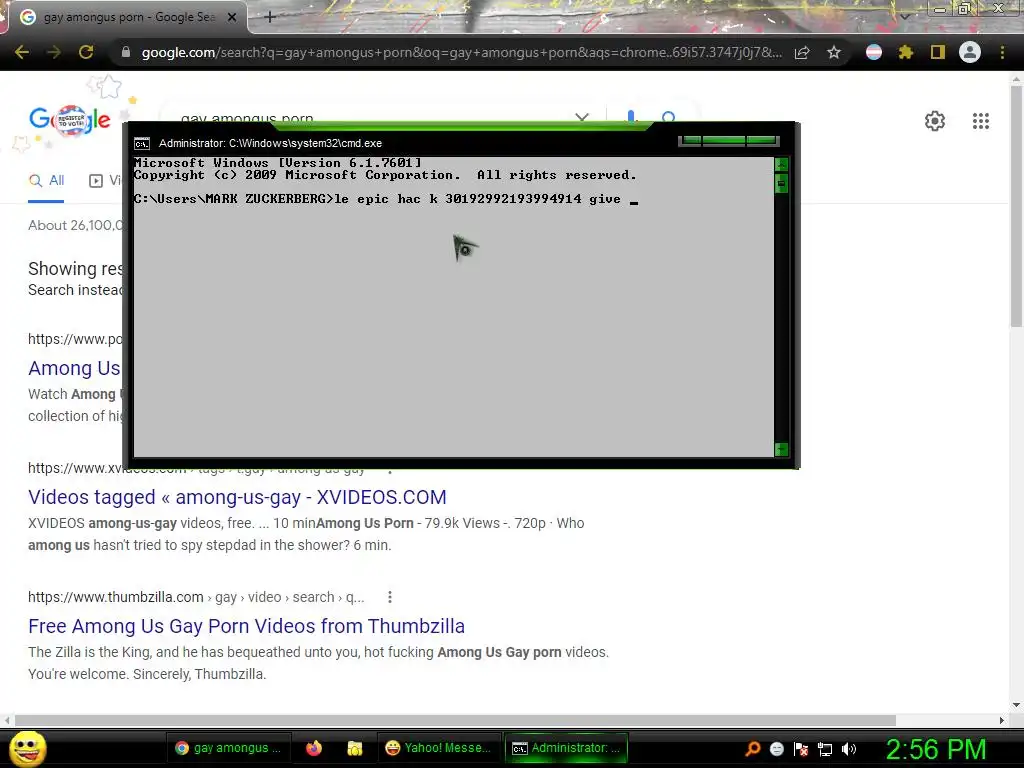The height and width of the screenshot is (768, 1024).
Task: Click the cmd.exe title bar icon
Action: click(x=142, y=144)
